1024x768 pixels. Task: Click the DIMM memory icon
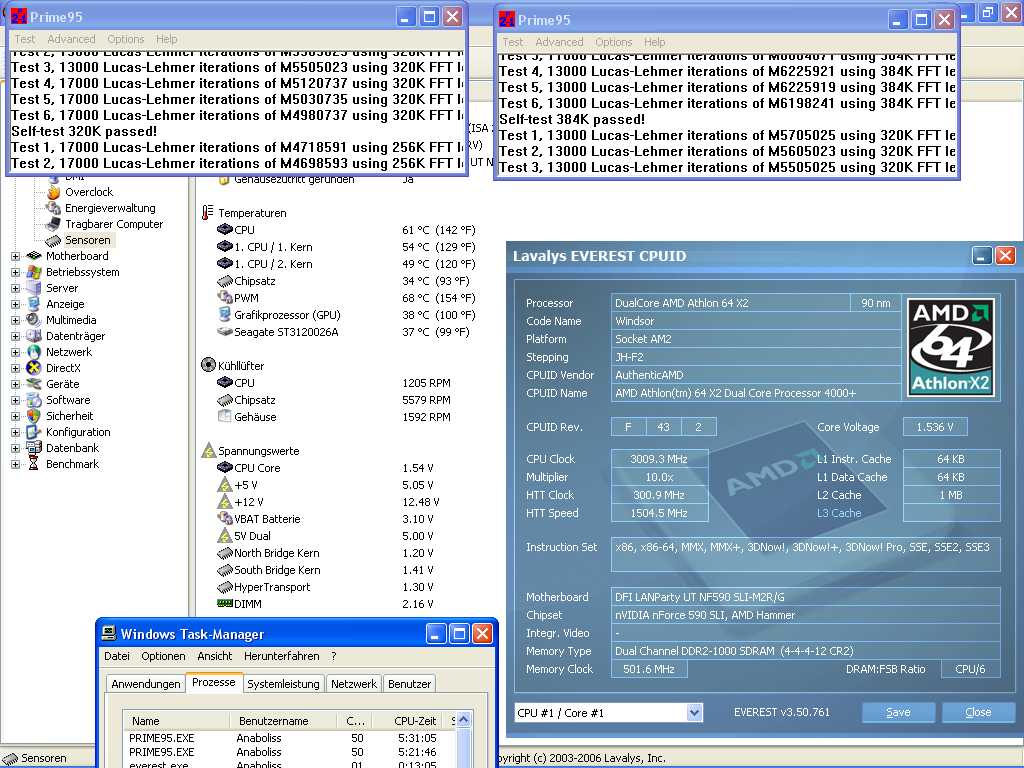(x=225, y=603)
